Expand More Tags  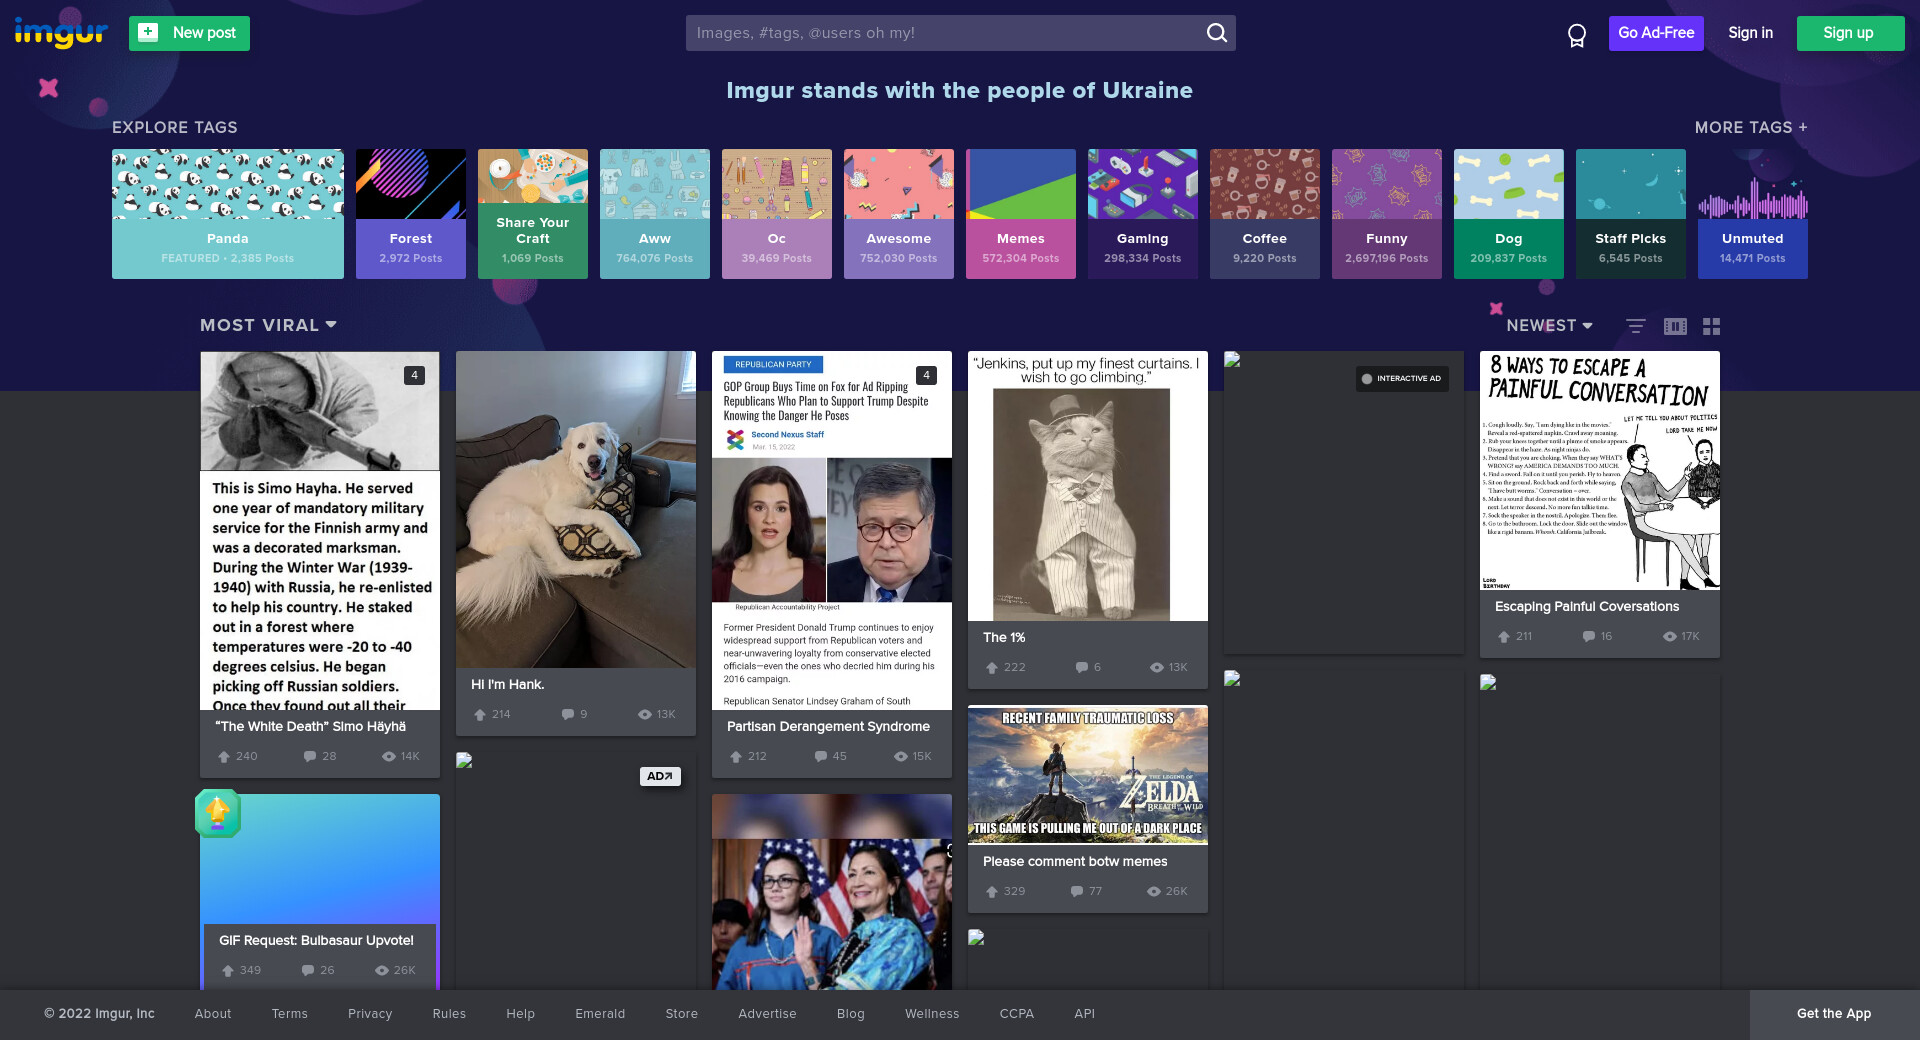pos(1751,128)
